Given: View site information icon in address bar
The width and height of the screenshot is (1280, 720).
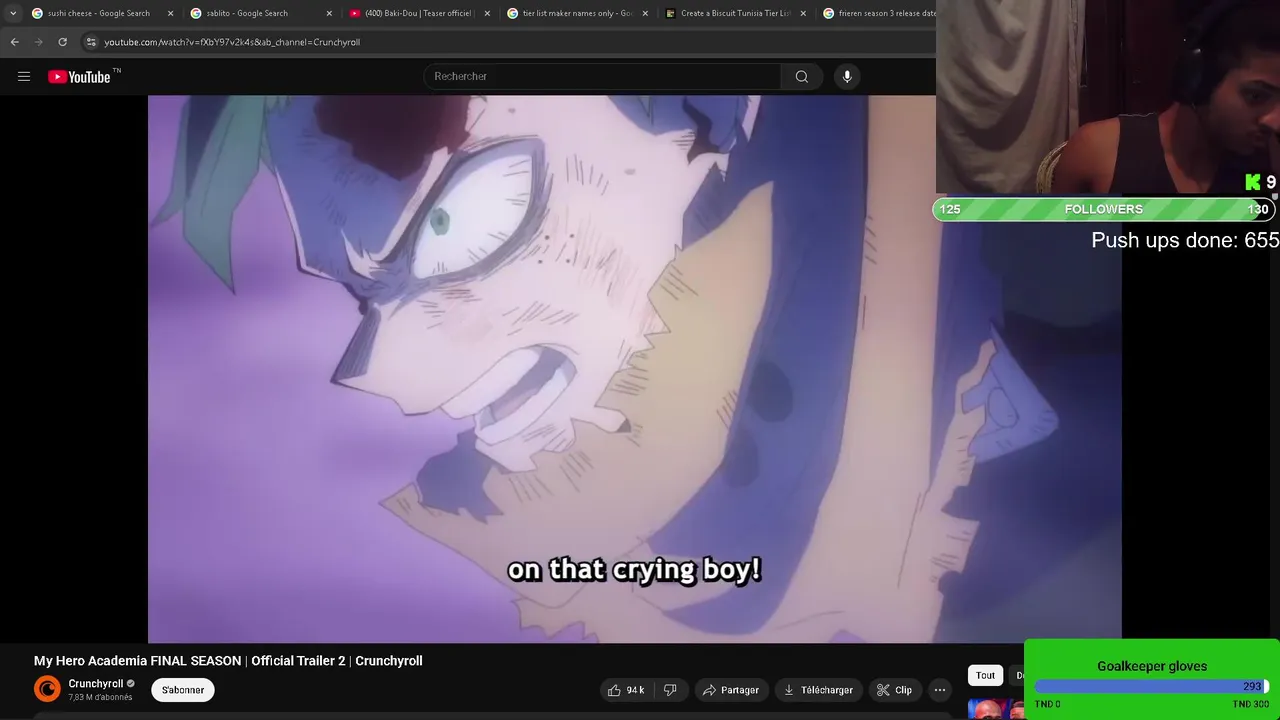Looking at the screenshot, I should point(91,42).
